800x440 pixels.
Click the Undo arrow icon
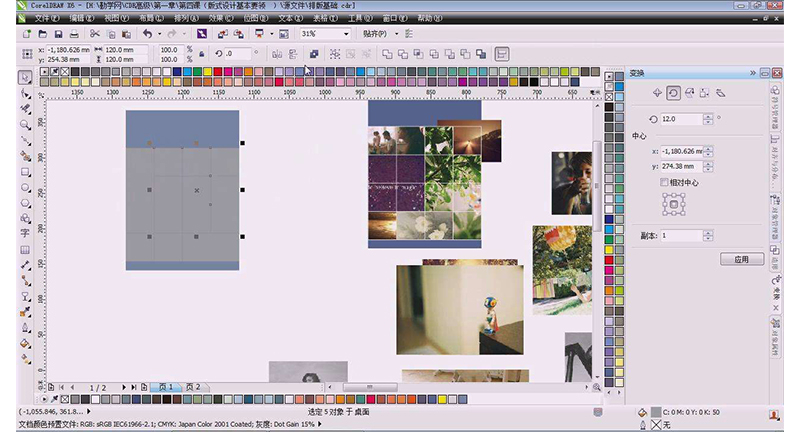point(147,34)
